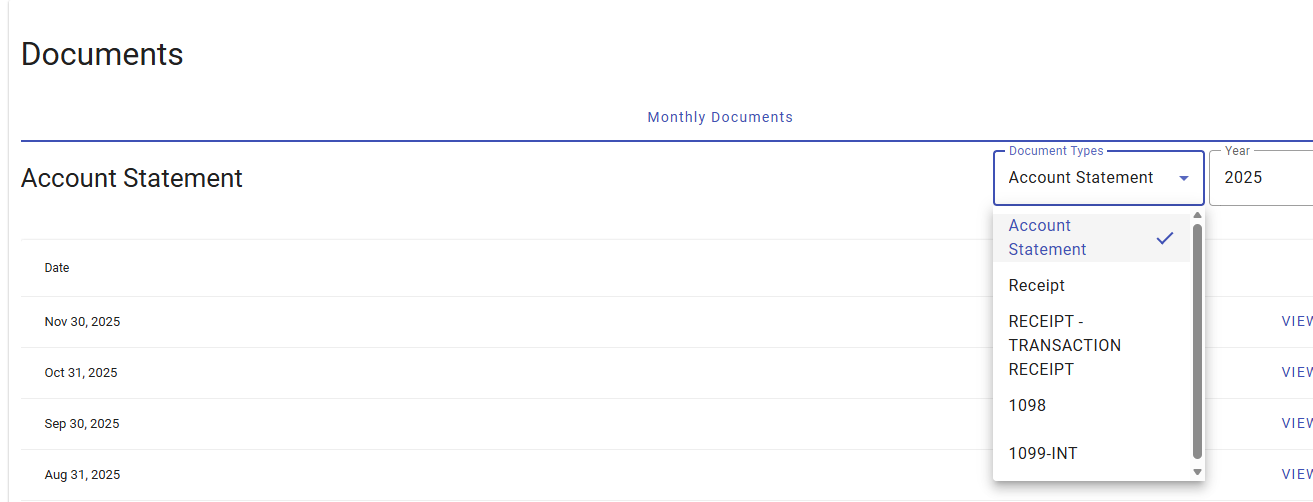The width and height of the screenshot is (1313, 502).
Task: Select the 1098 document type
Action: point(1027,406)
